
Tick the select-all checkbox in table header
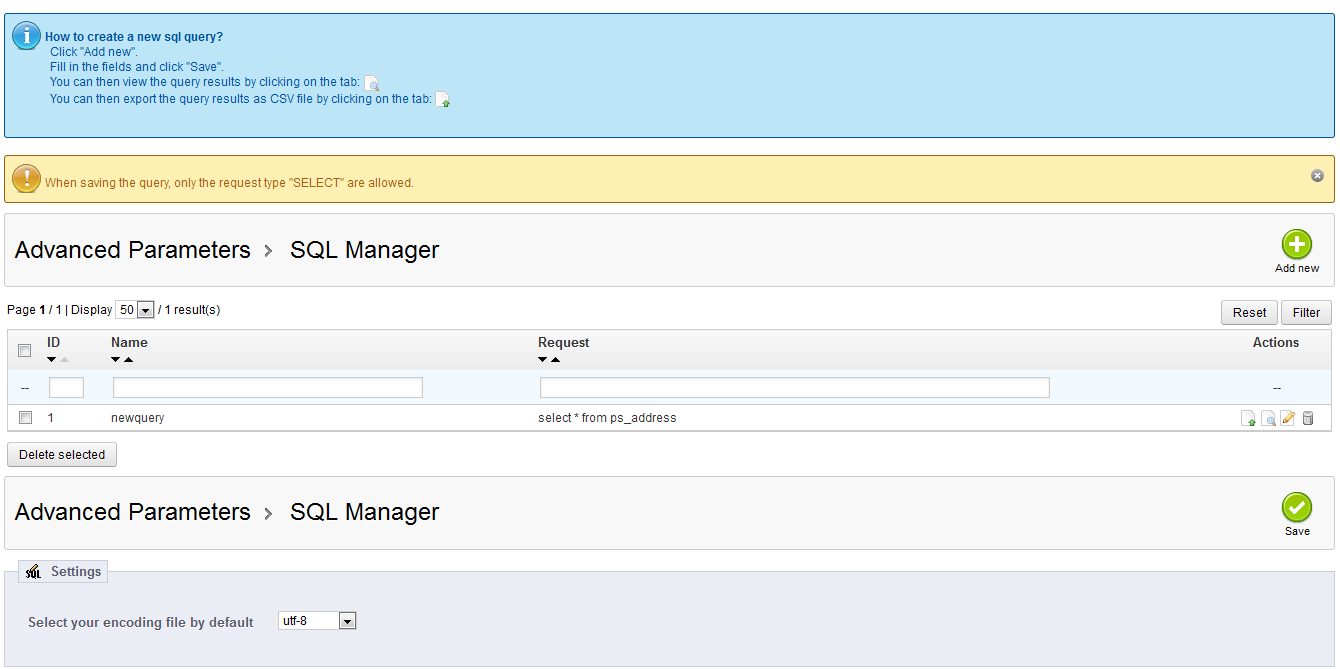(x=25, y=351)
